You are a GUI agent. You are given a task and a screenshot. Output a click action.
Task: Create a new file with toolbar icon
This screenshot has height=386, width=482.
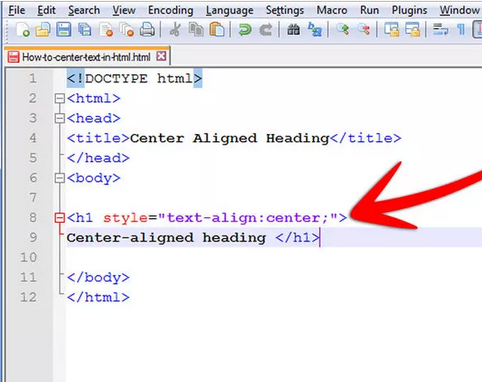pos(23,30)
